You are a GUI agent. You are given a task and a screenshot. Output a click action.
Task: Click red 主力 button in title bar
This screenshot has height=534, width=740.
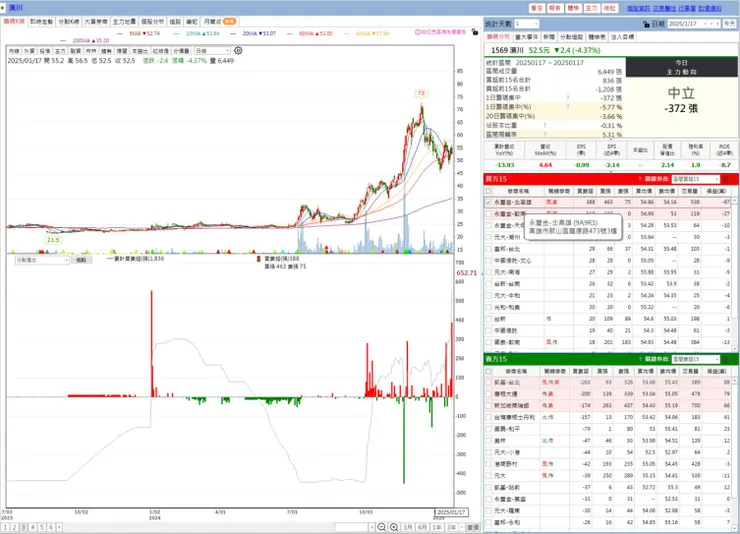[591, 8]
